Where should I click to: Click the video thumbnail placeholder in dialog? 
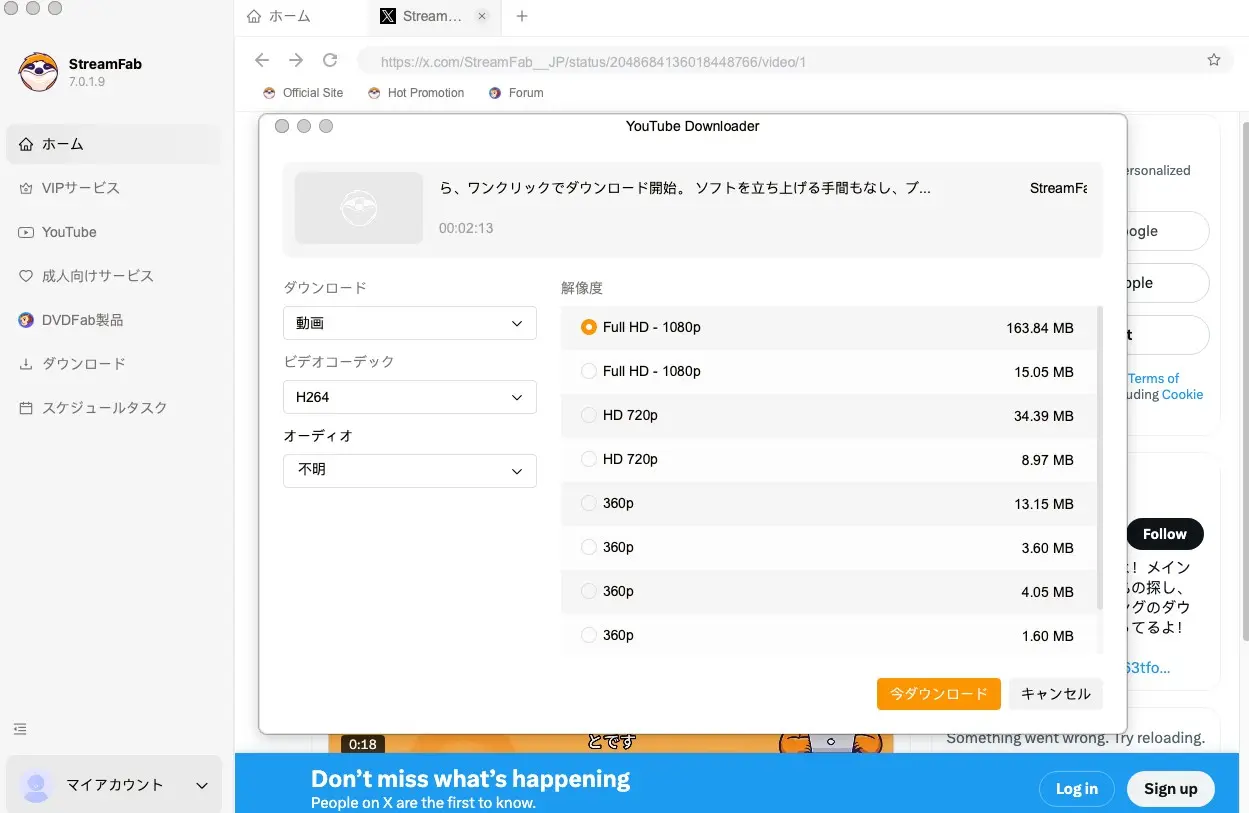[x=359, y=208]
